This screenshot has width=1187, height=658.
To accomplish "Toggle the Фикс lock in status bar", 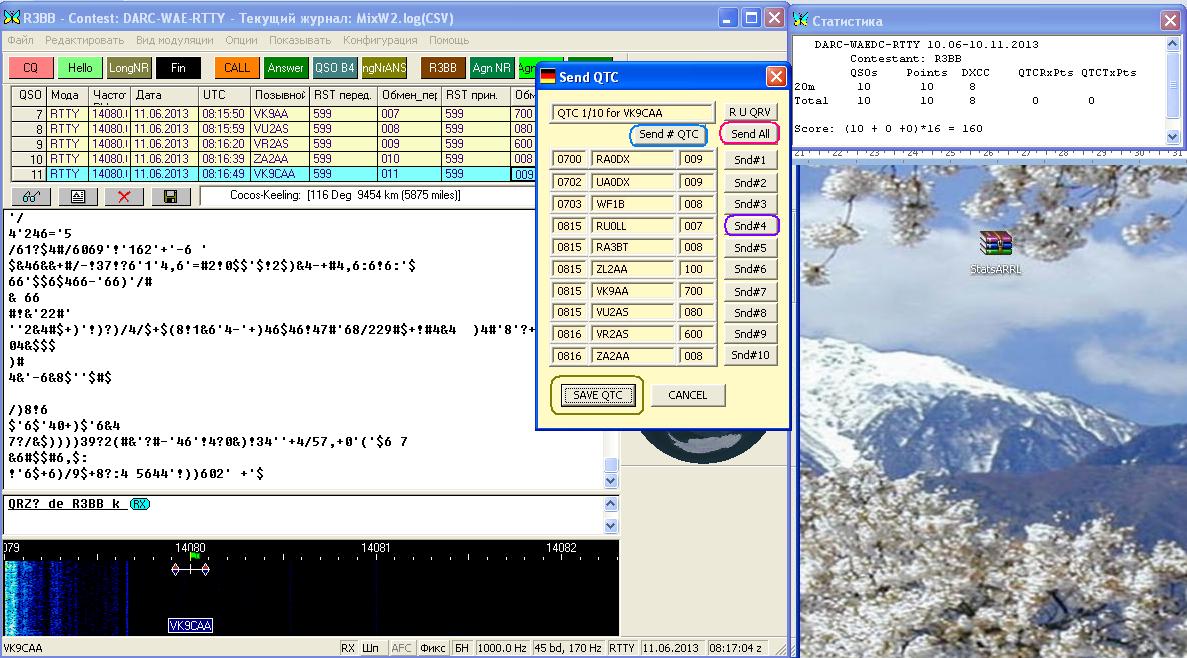I will pos(432,648).
